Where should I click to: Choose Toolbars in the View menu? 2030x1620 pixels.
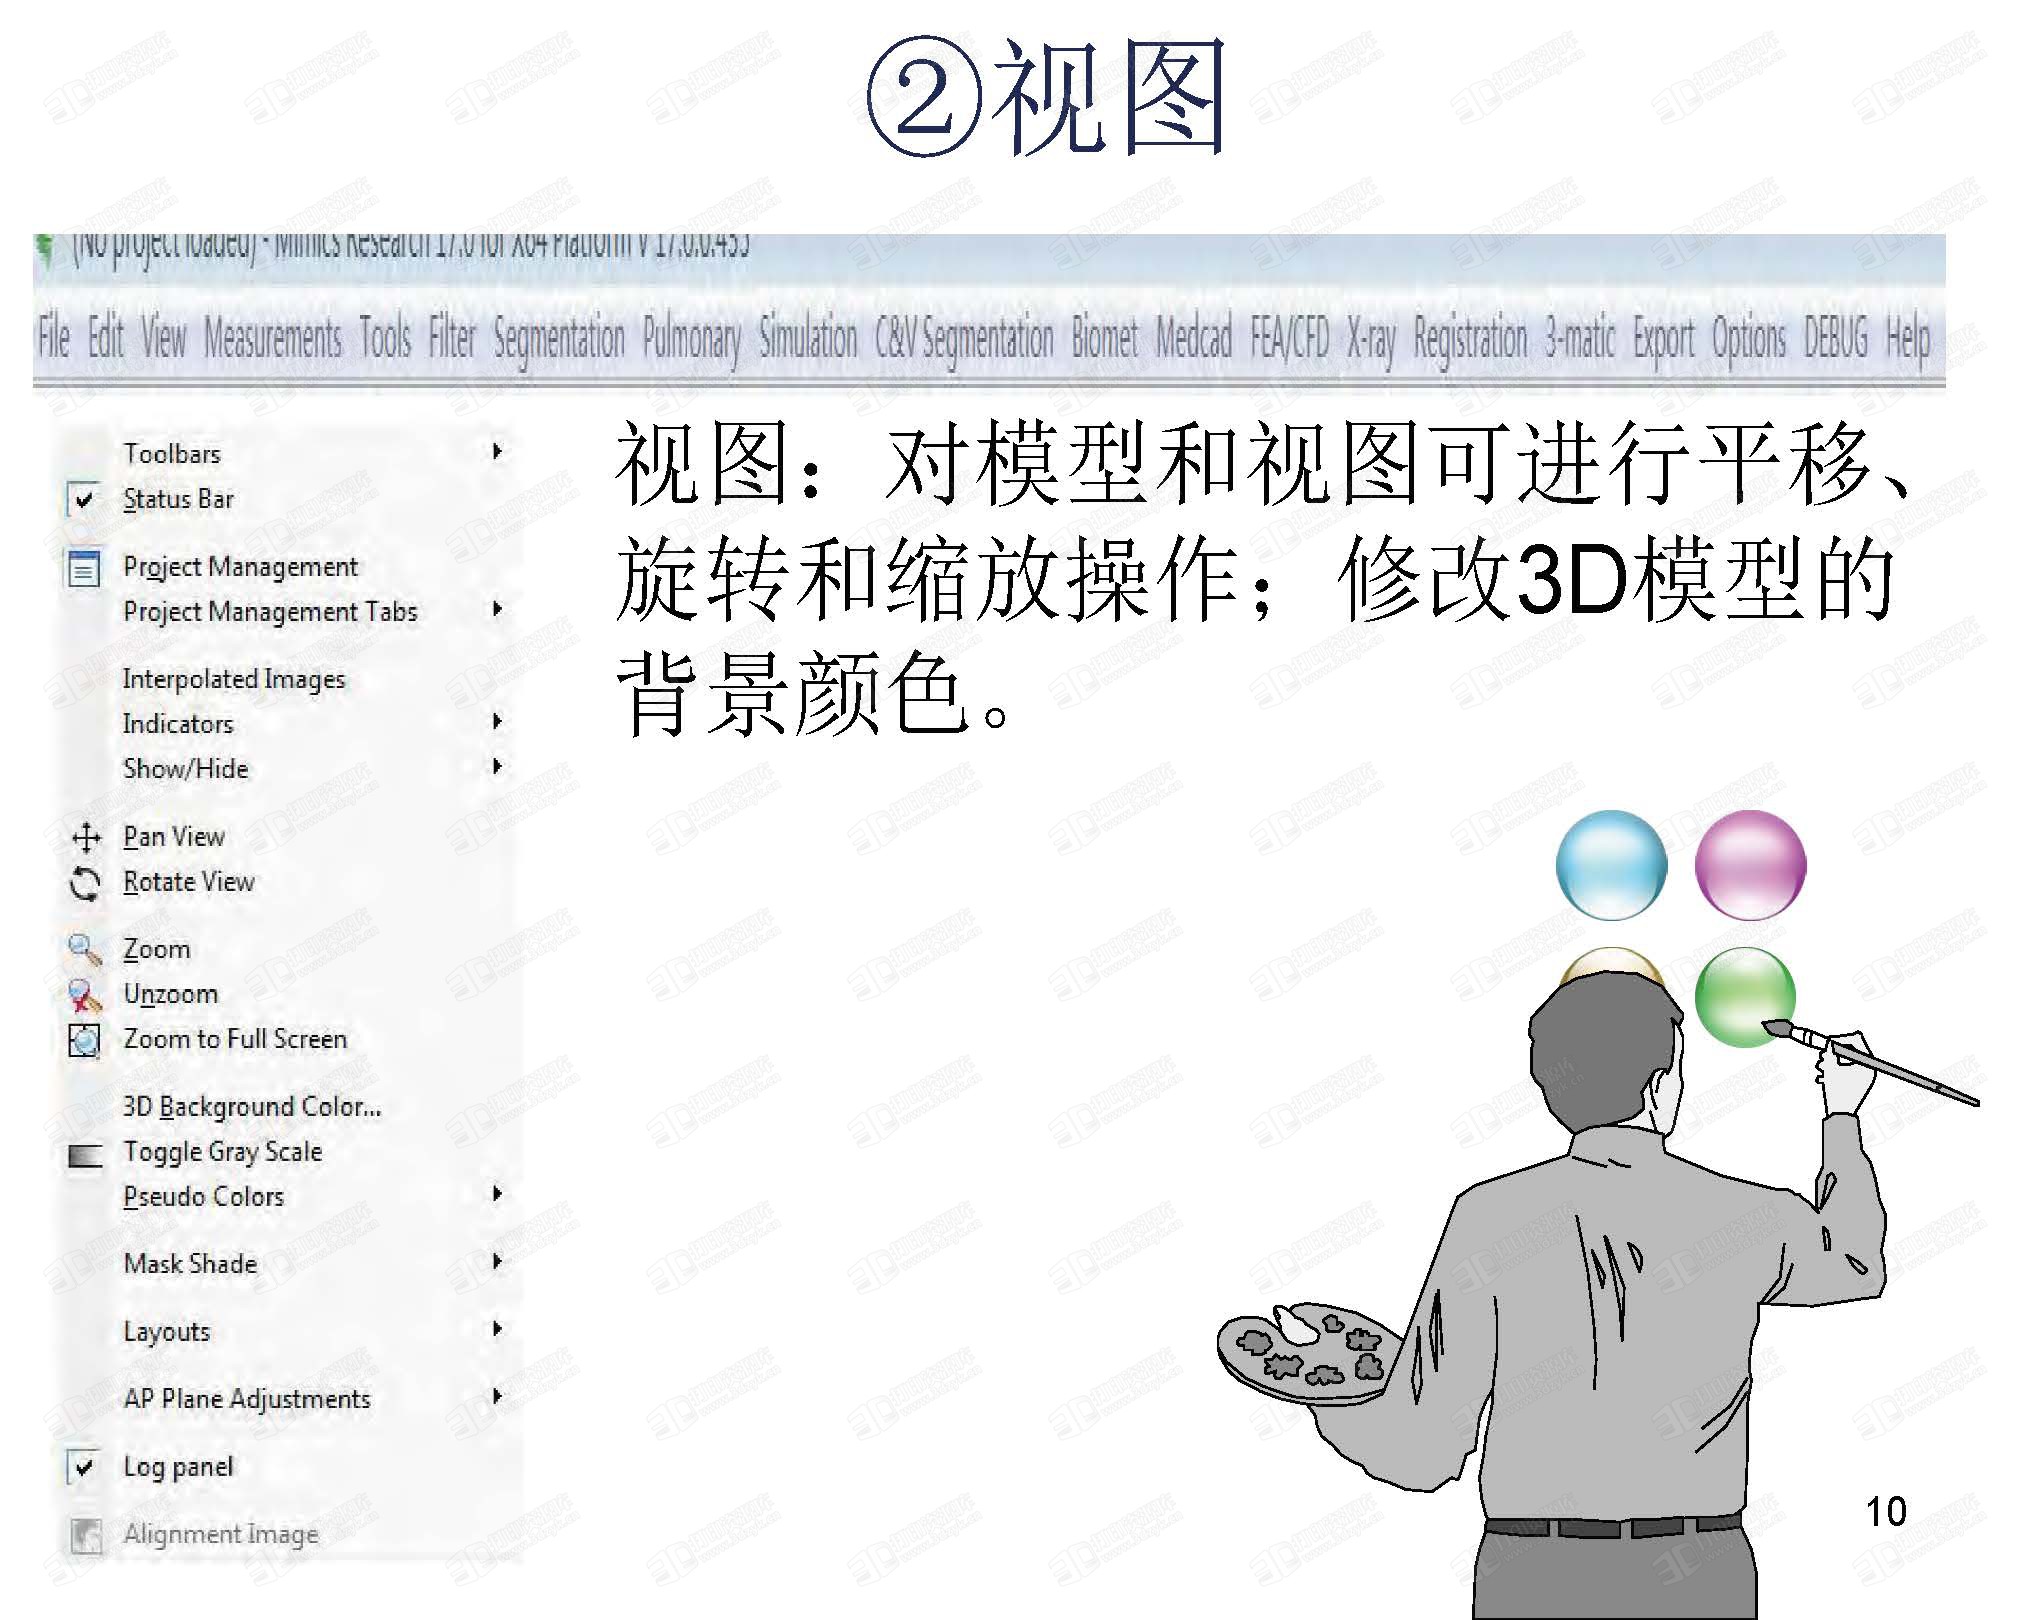(x=172, y=454)
